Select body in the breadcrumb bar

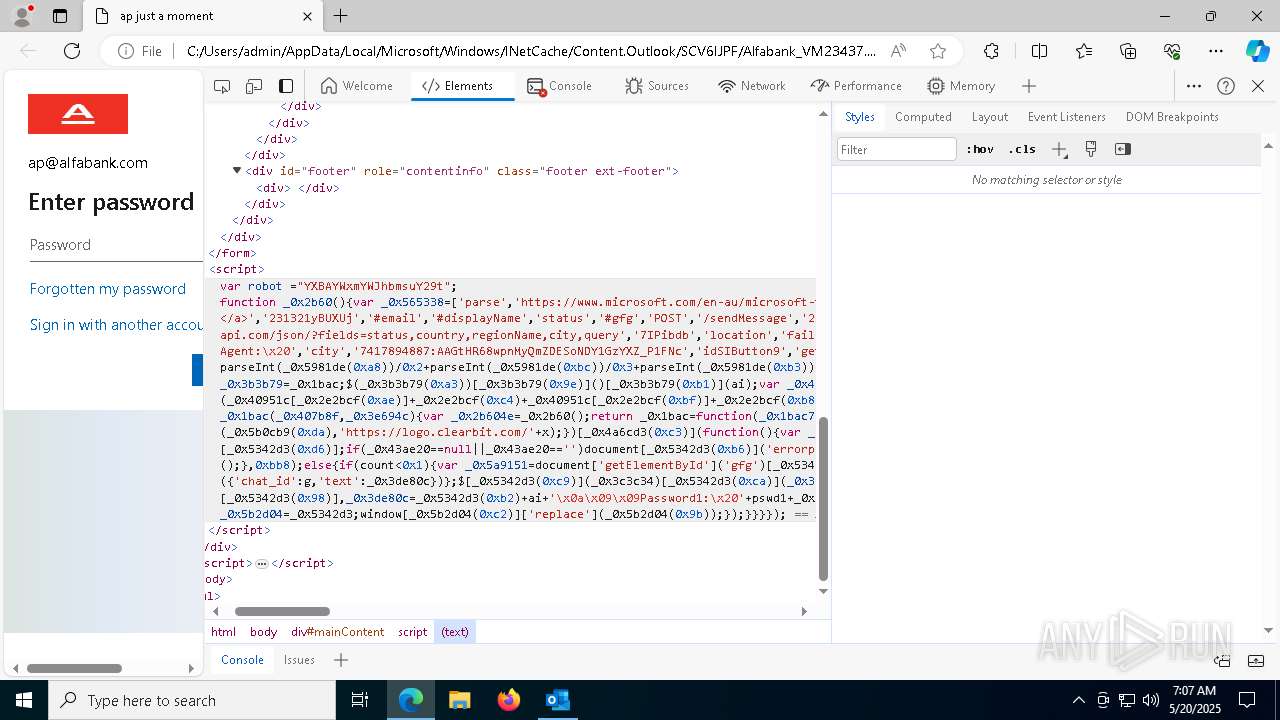pyautogui.click(x=263, y=632)
